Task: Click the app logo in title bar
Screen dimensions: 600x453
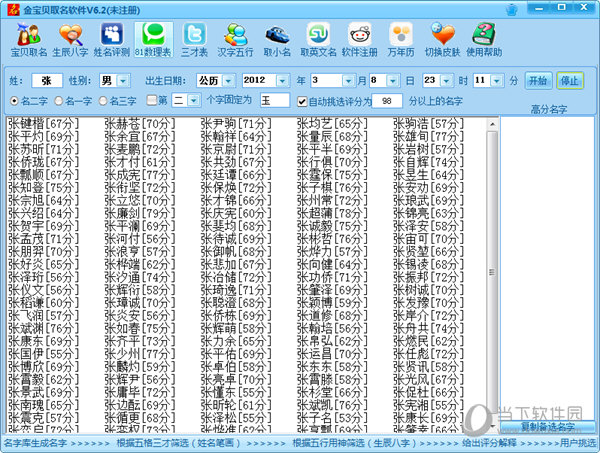Action: (13, 9)
